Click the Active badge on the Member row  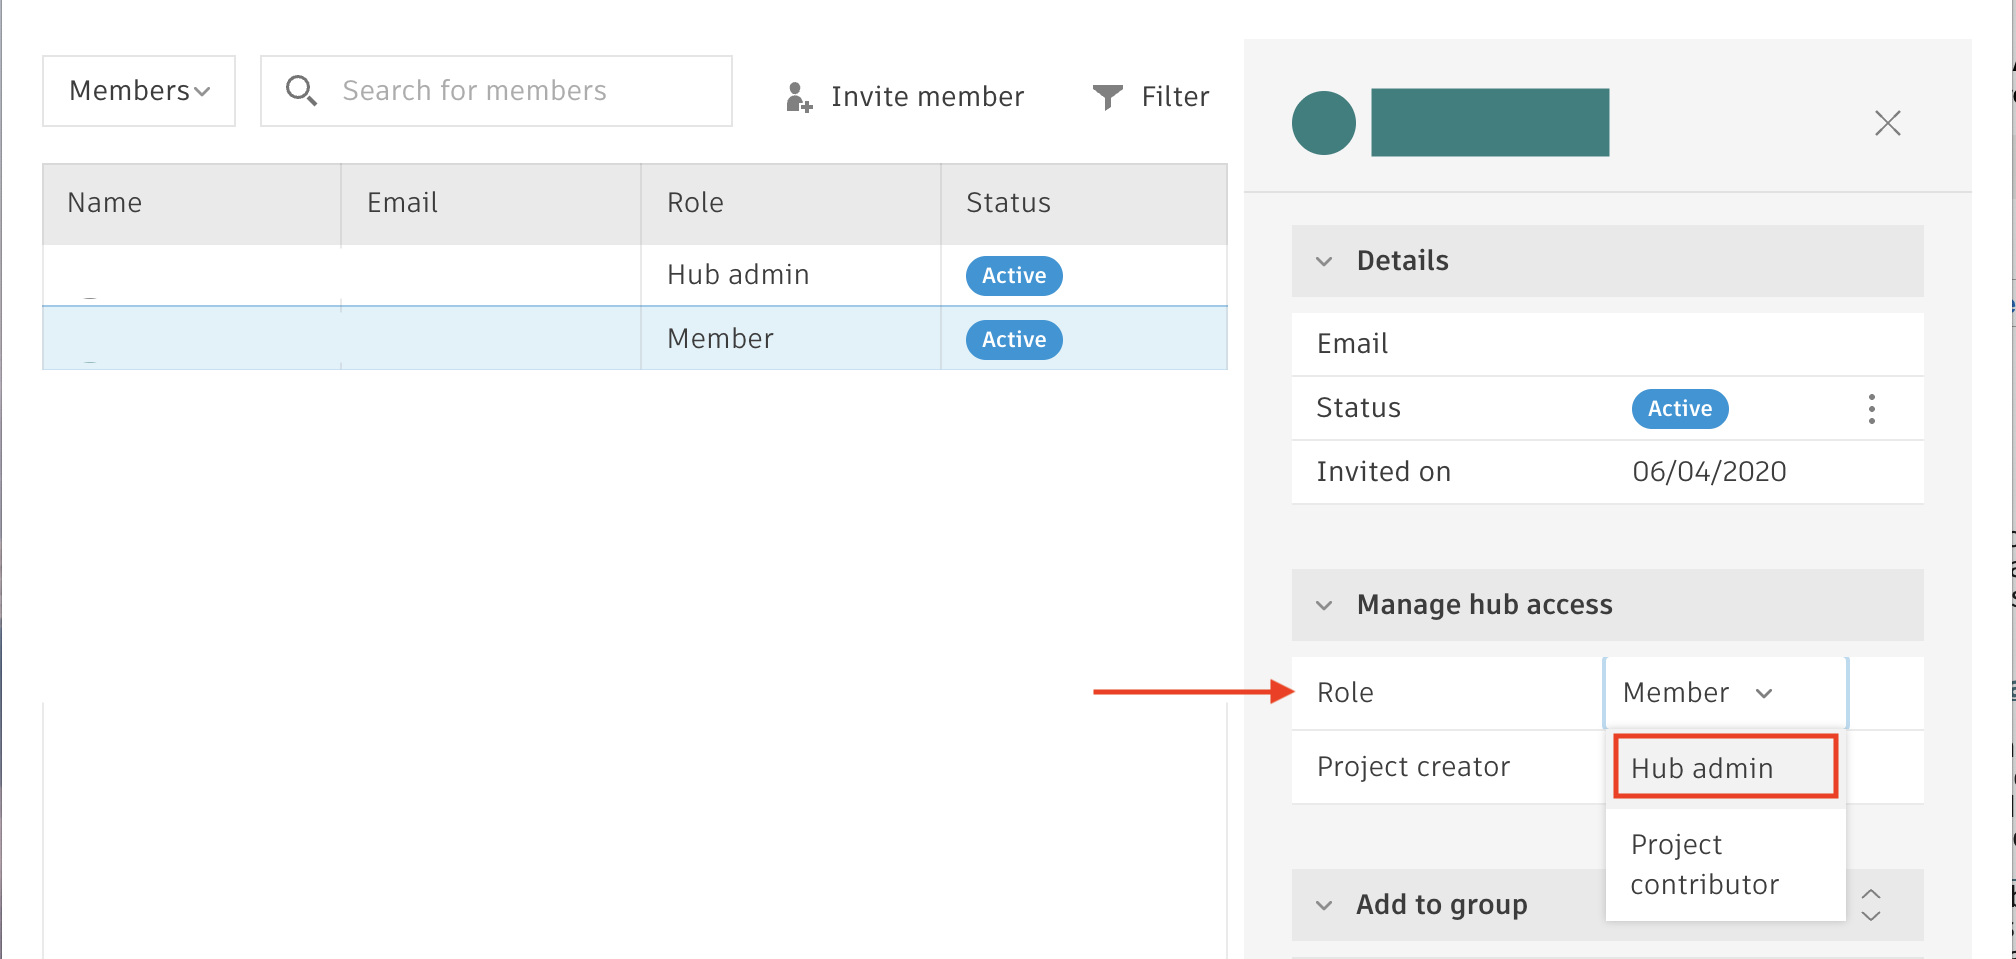tap(1013, 339)
